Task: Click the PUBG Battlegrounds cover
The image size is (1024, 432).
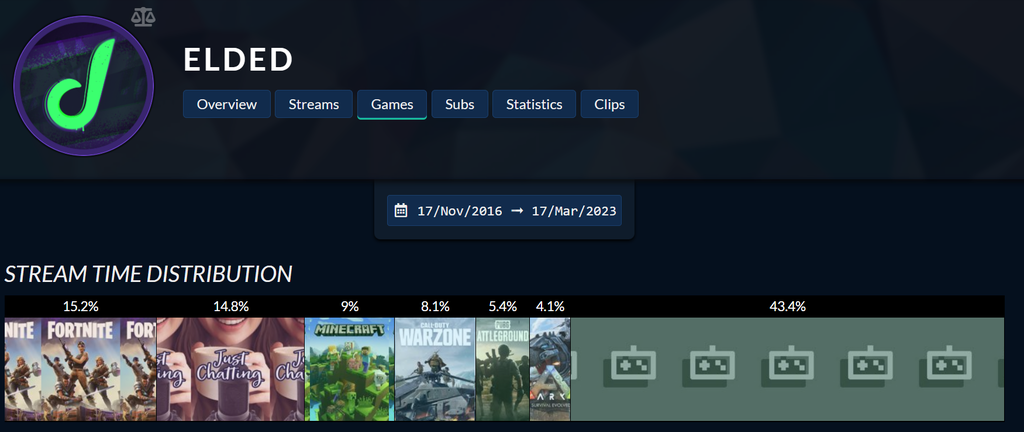Action: (502, 369)
